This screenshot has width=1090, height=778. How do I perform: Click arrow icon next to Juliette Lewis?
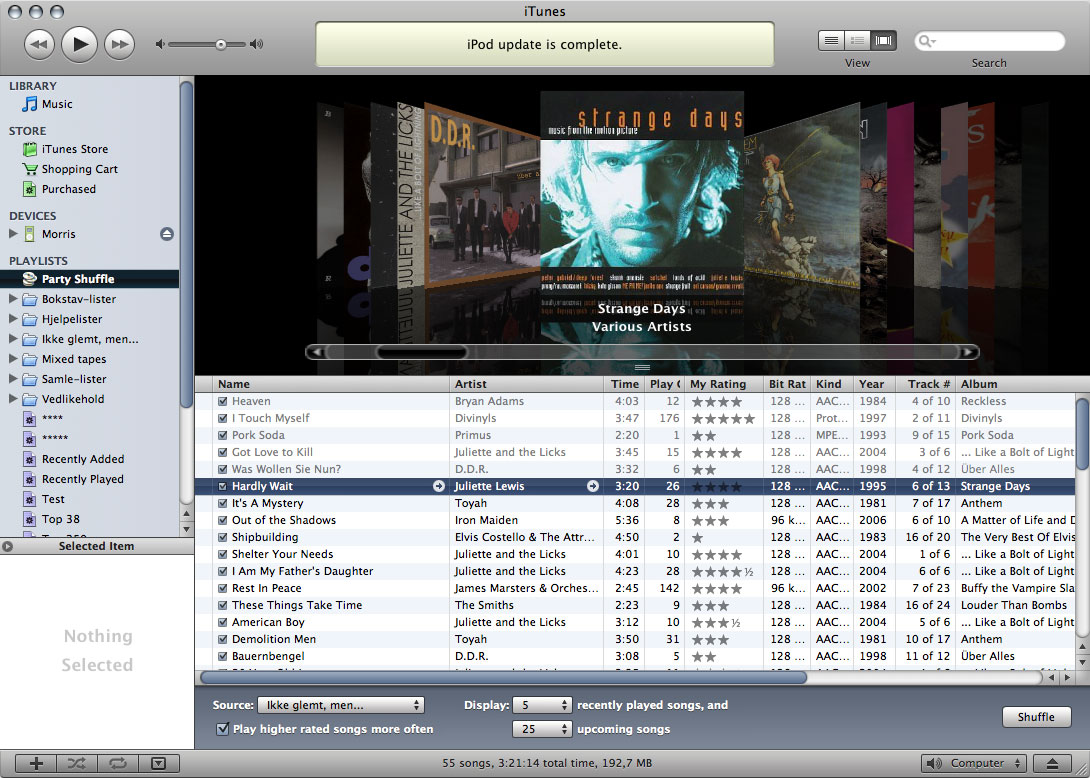pos(592,486)
